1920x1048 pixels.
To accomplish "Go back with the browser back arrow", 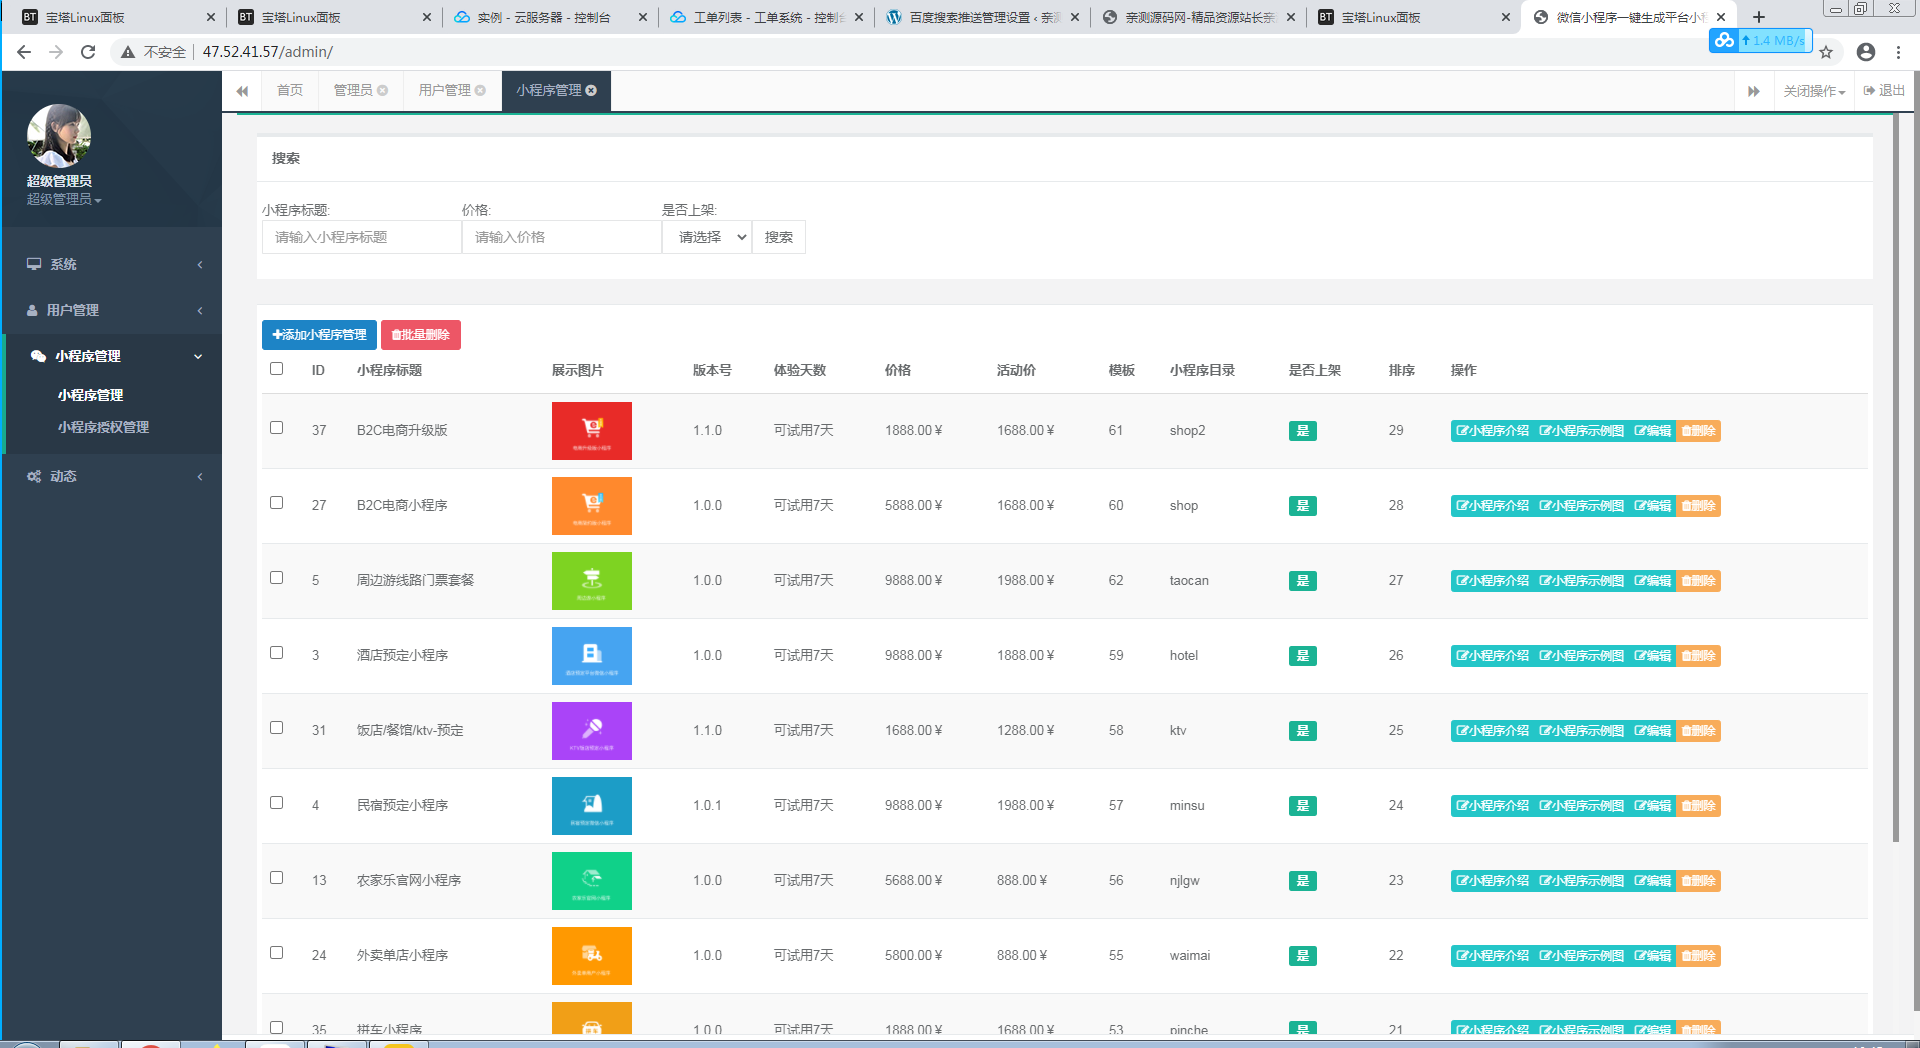I will (x=24, y=52).
